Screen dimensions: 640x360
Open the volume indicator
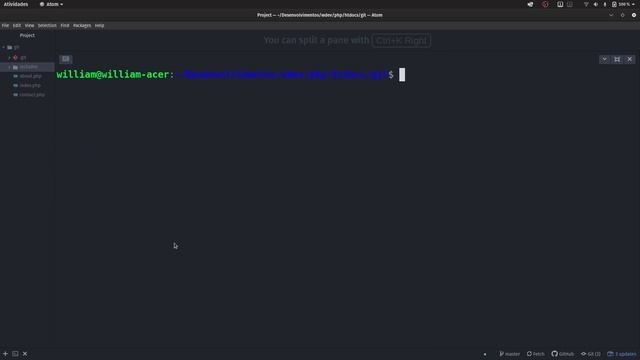coord(596,4)
